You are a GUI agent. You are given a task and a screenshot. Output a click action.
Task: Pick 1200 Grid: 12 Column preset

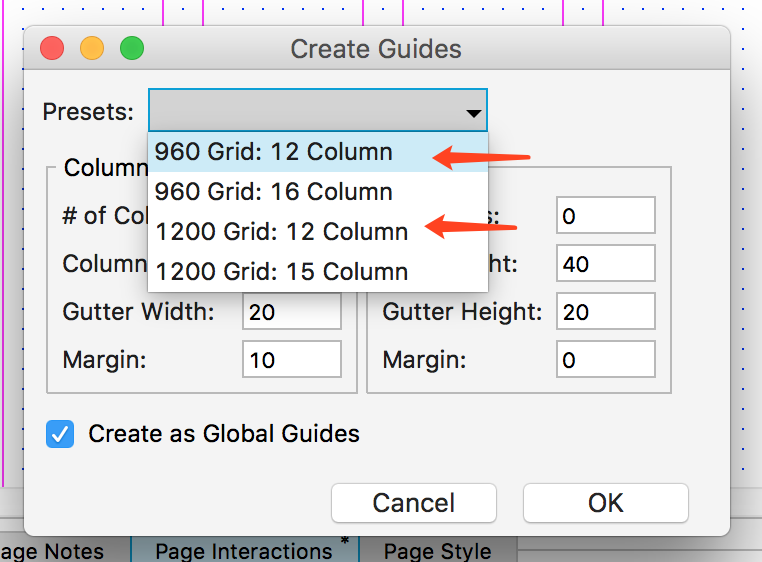click(x=281, y=232)
